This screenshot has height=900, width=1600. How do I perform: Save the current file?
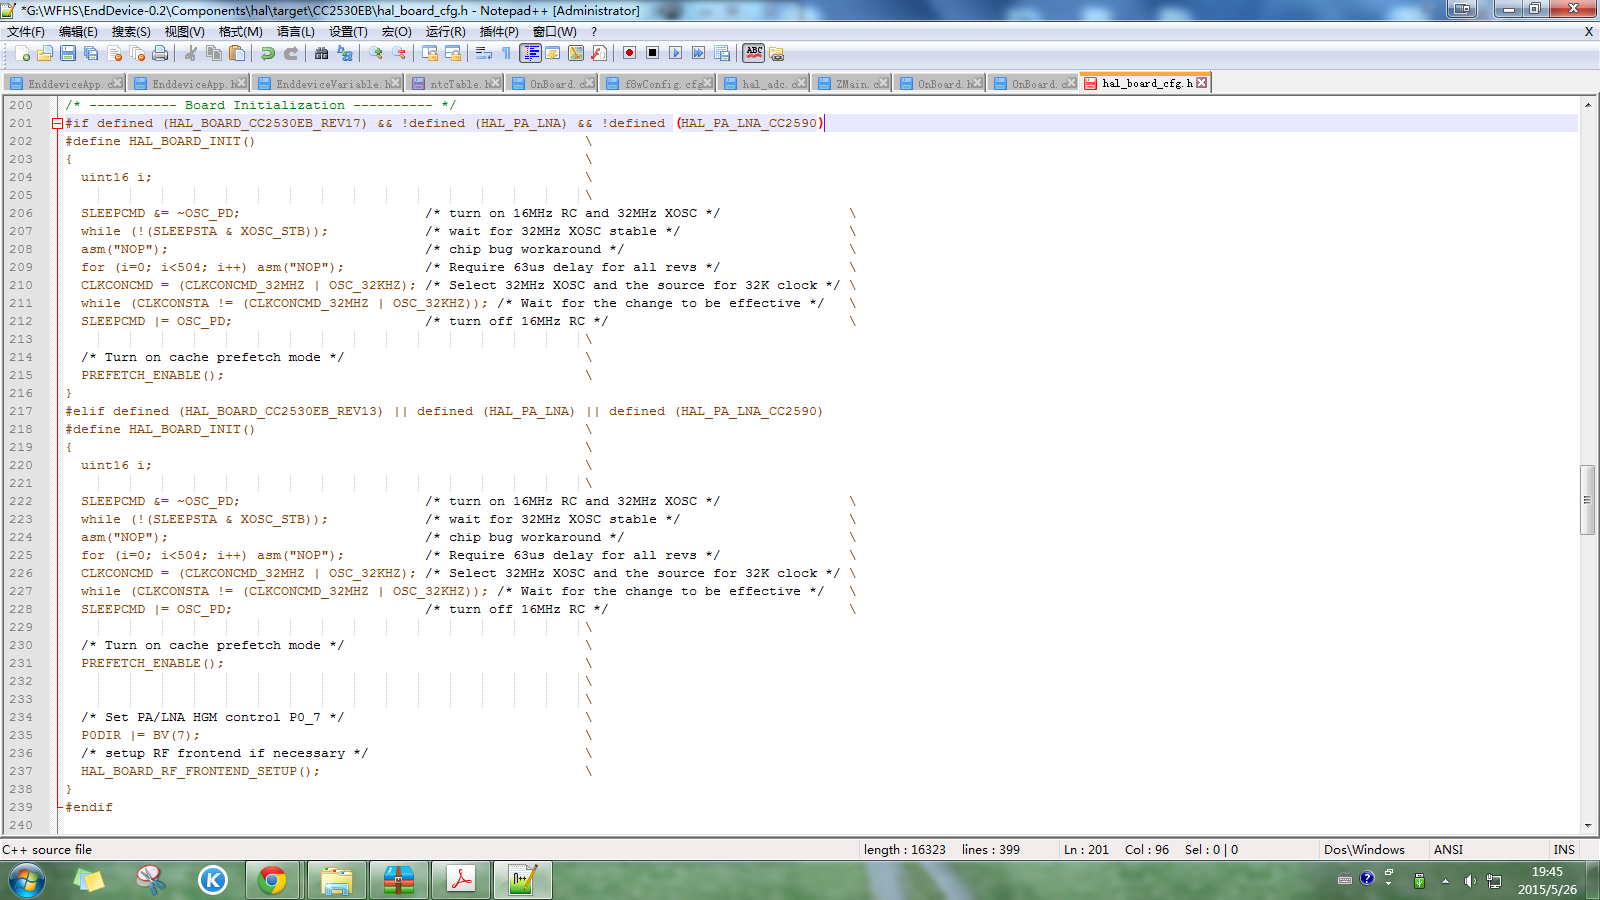coord(68,53)
